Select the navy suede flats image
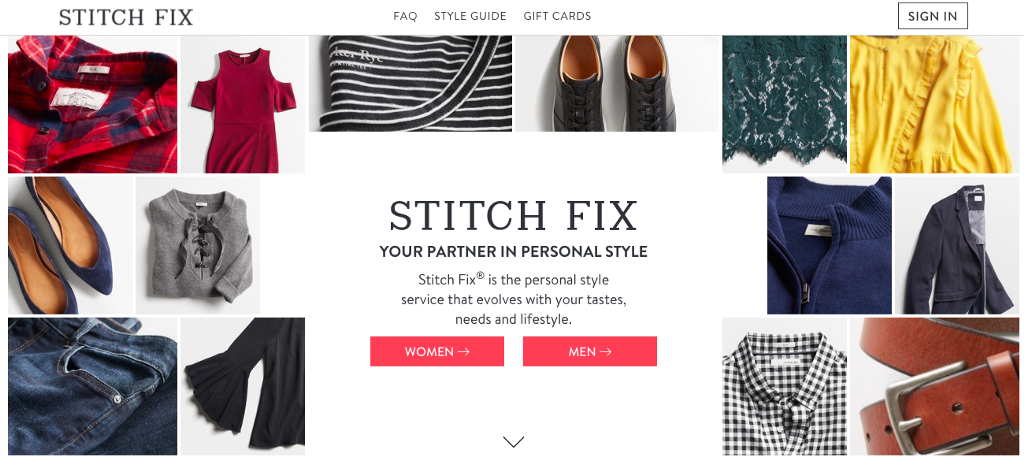This screenshot has width=1024, height=460. click(69, 244)
